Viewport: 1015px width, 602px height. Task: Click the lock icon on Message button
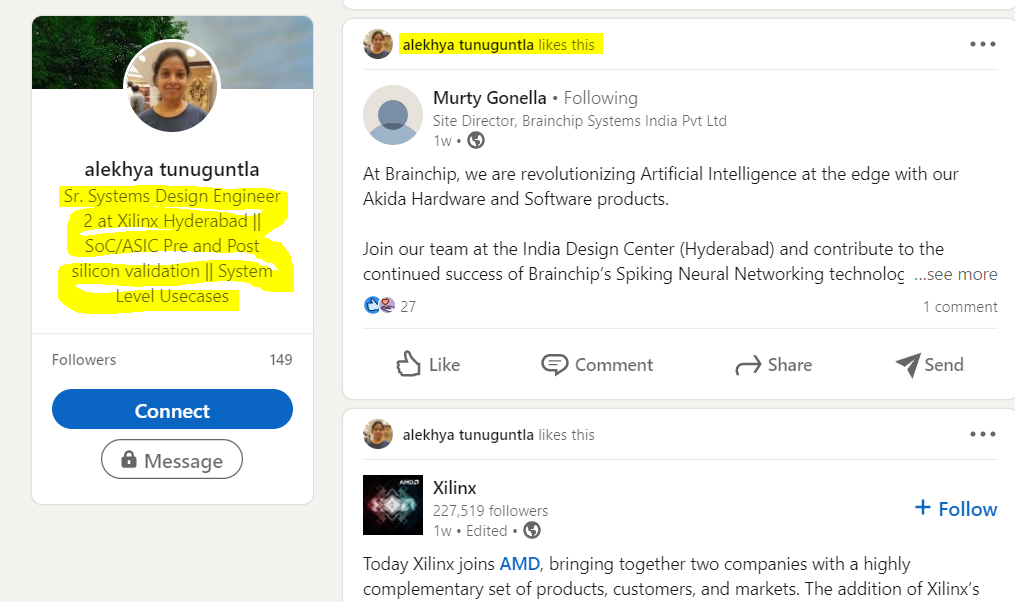(129, 459)
